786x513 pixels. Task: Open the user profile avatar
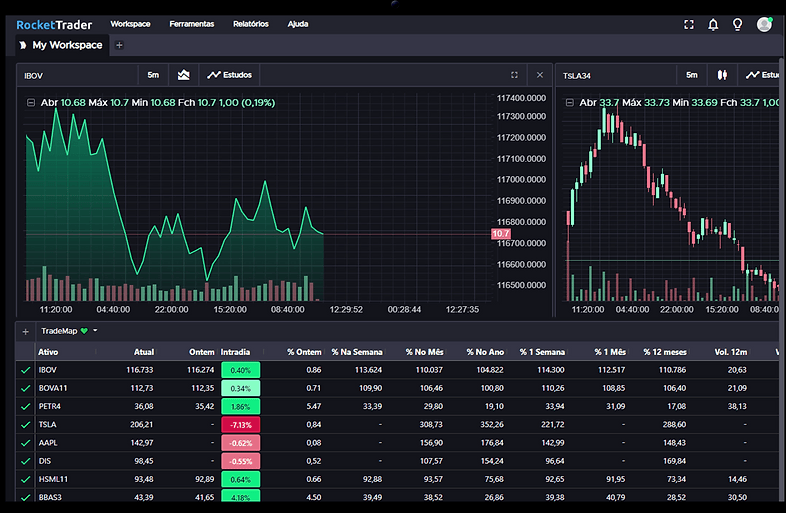click(764, 24)
